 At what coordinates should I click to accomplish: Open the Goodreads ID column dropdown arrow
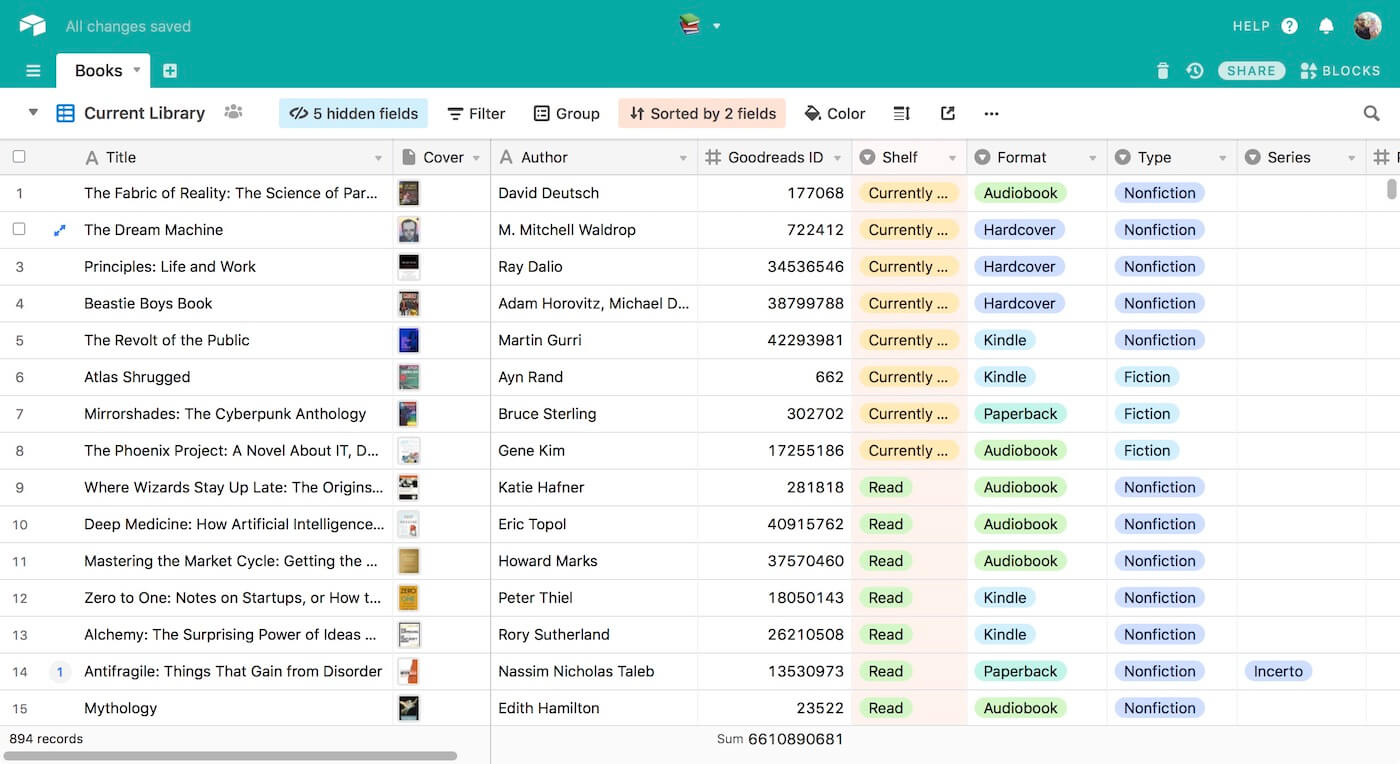[x=837, y=158]
